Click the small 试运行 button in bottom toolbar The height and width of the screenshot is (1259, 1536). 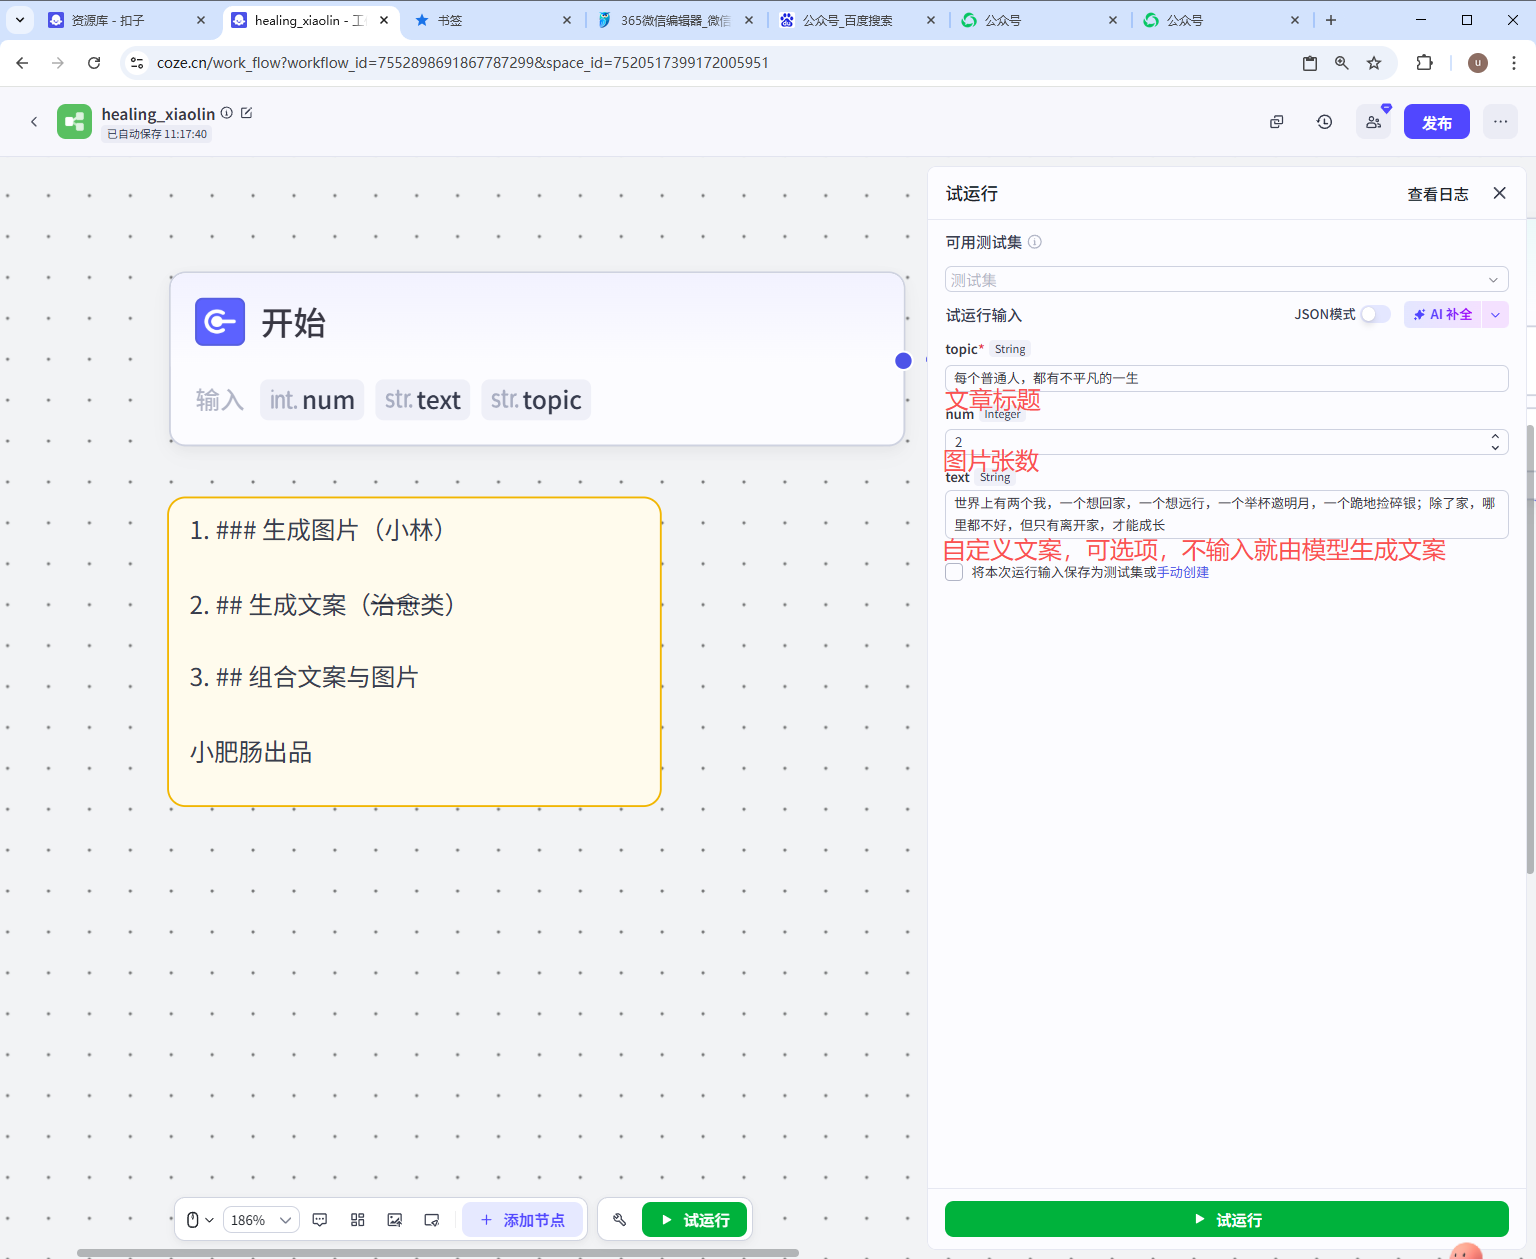click(694, 1220)
